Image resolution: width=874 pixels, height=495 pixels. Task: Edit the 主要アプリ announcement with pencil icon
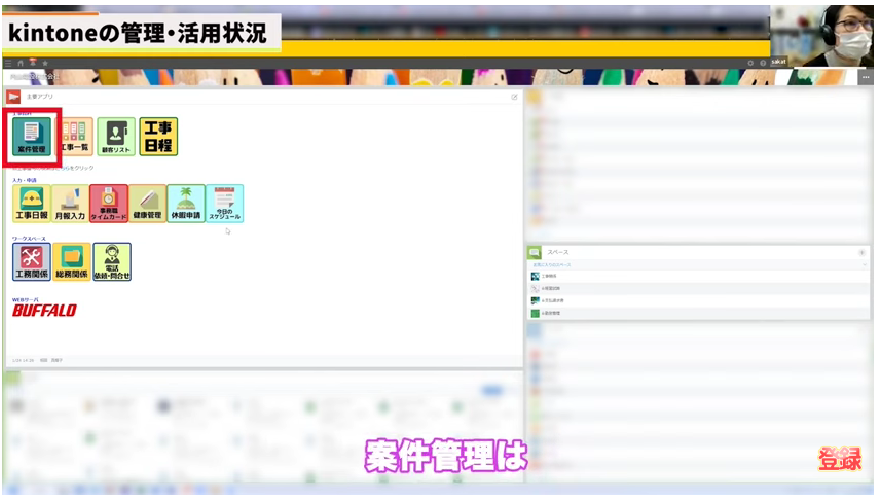point(514,97)
